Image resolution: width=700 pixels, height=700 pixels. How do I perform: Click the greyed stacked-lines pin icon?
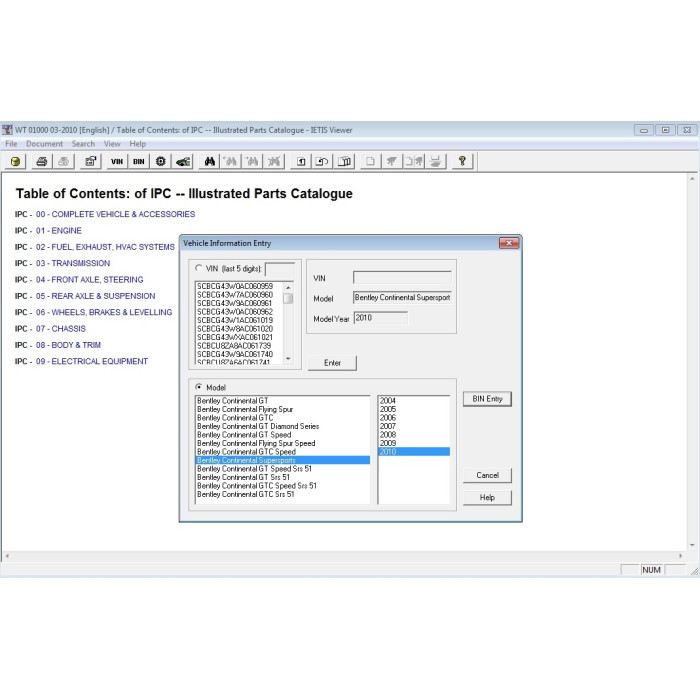pos(435,162)
